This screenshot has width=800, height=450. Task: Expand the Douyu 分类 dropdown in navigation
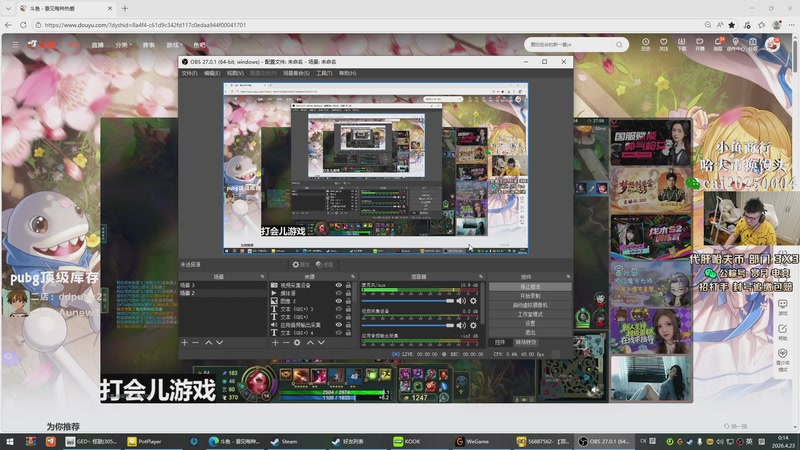tap(123, 45)
